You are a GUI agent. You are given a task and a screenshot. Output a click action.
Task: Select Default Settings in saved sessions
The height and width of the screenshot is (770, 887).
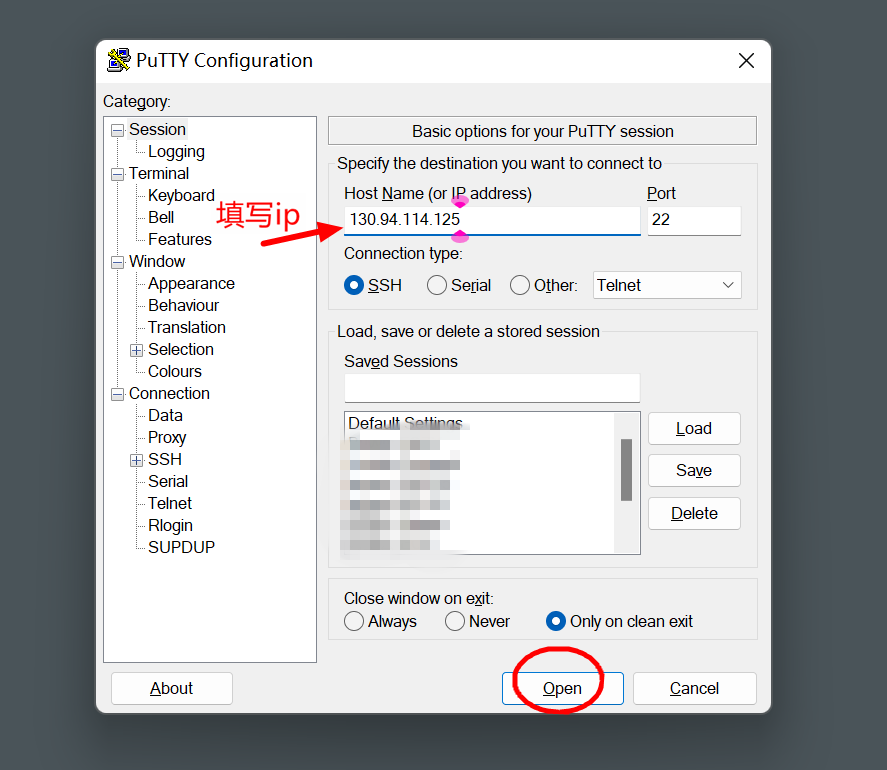click(405, 423)
